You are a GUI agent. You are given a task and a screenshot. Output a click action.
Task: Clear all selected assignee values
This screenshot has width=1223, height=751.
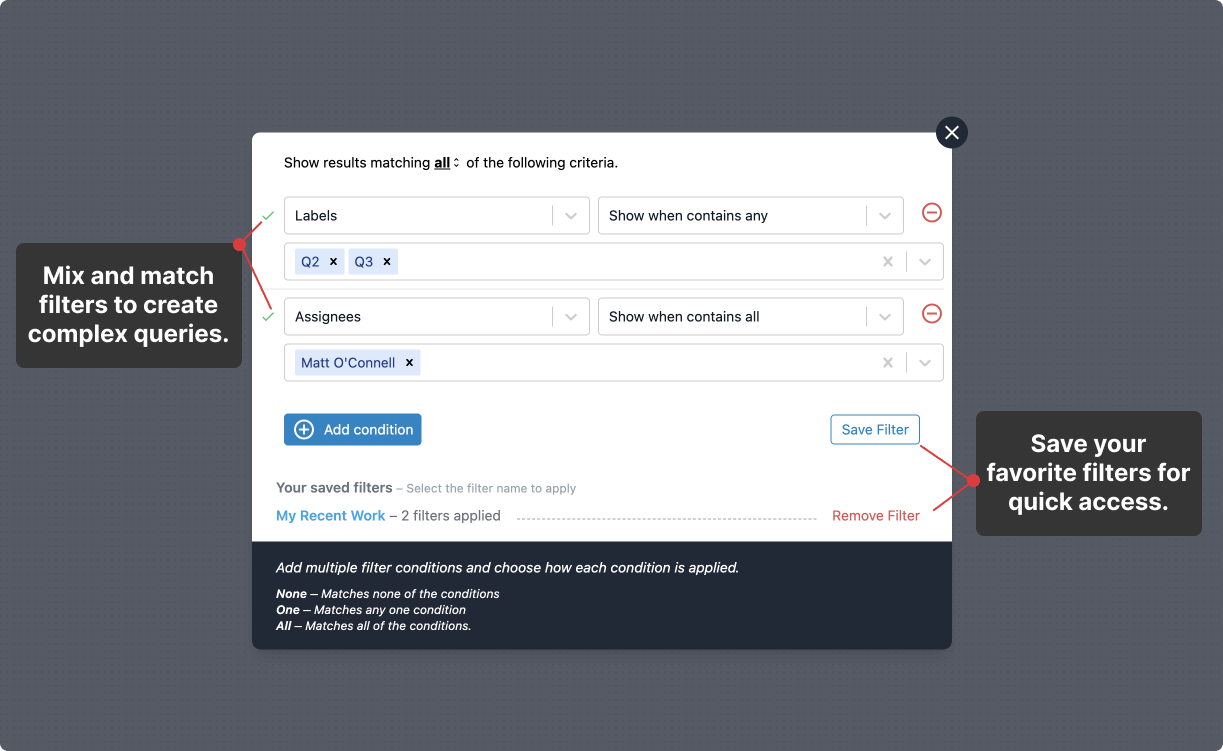coord(887,363)
